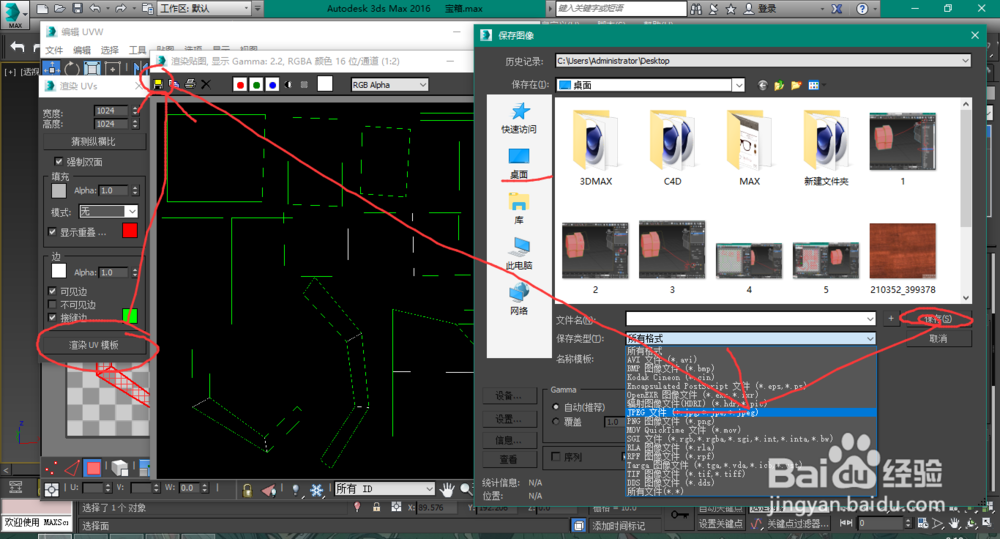Click go back icon in save dialog
Image resolution: width=1000 pixels, height=539 pixels.
[x=763, y=85]
